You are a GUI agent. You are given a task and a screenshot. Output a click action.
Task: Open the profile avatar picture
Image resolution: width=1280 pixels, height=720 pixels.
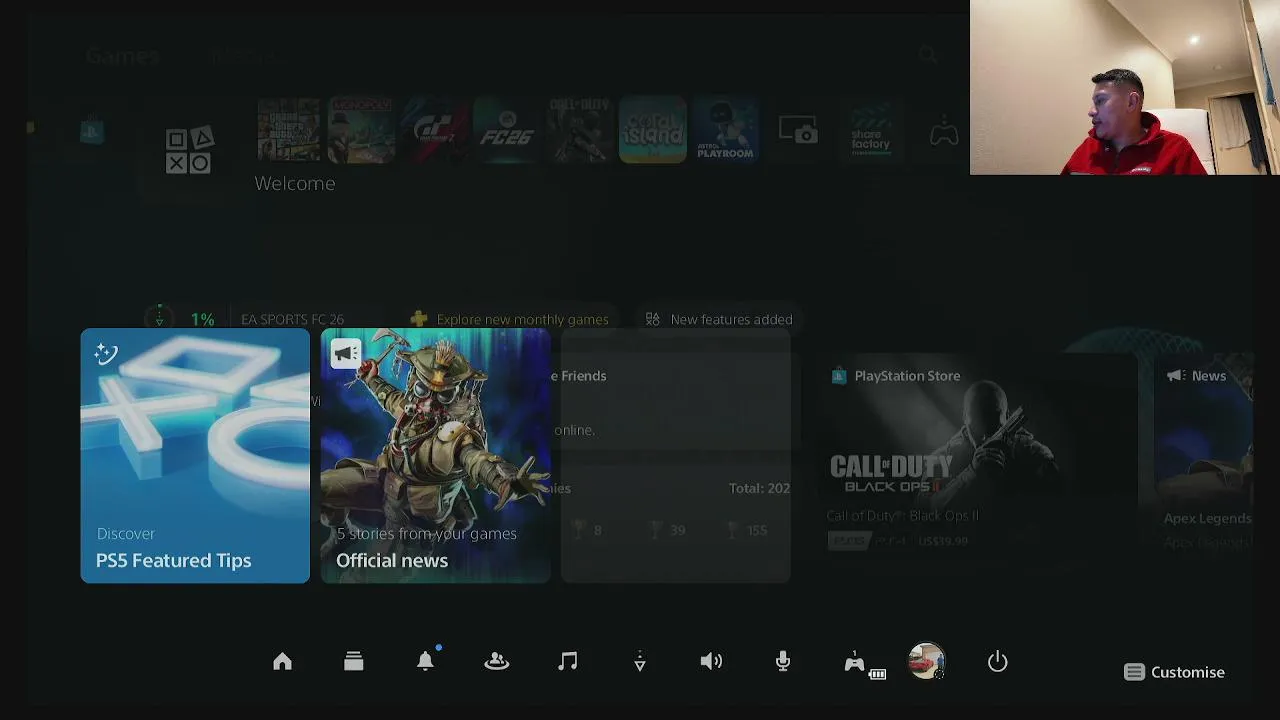pos(926,662)
